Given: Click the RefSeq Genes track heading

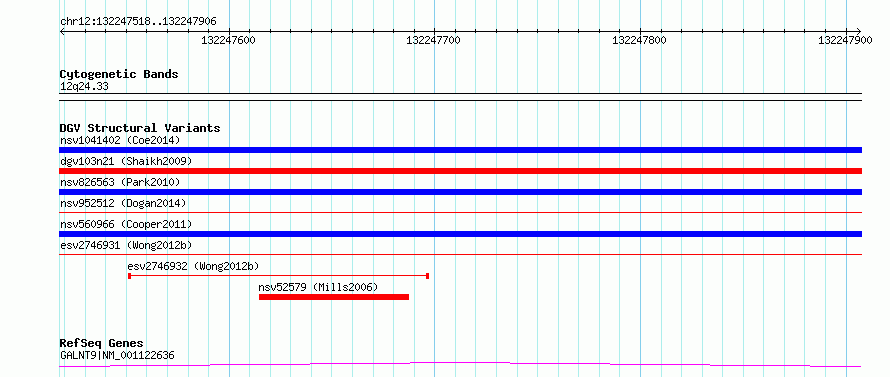Looking at the screenshot, I should (102, 344).
